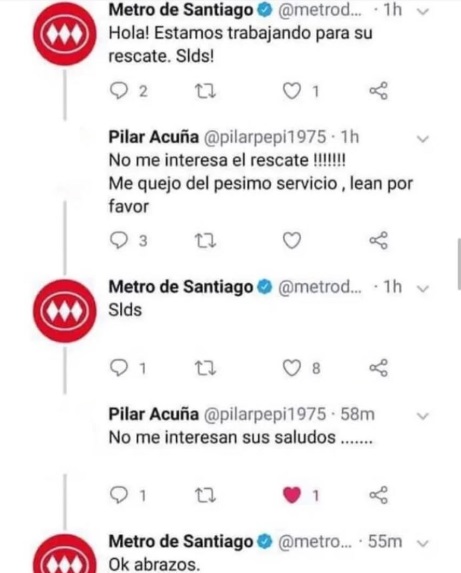
Task: Retweet Metro's standalone 'Slds' tweet
Action: tap(205, 368)
